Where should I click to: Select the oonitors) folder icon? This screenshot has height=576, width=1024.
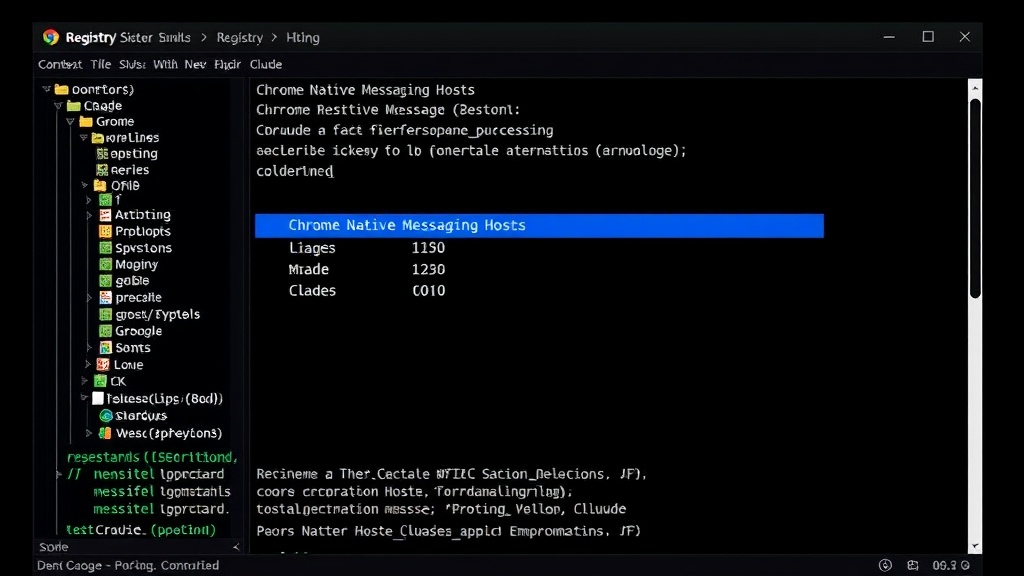tap(61, 89)
